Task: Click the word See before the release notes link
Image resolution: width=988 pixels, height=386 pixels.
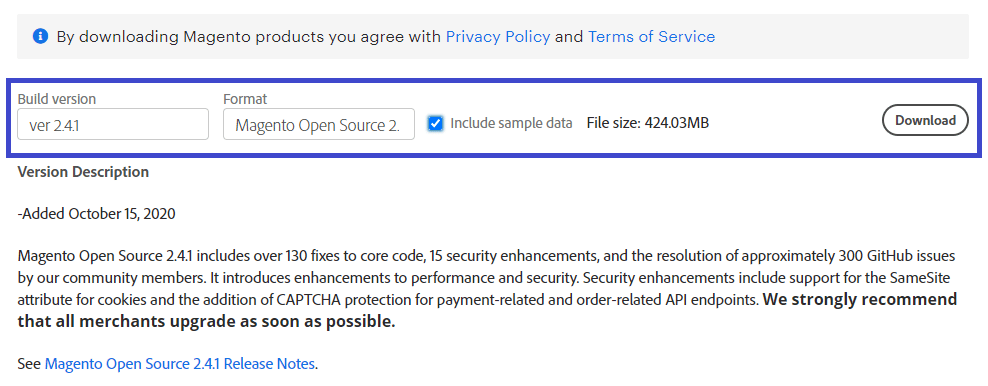Action: (x=30, y=363)
